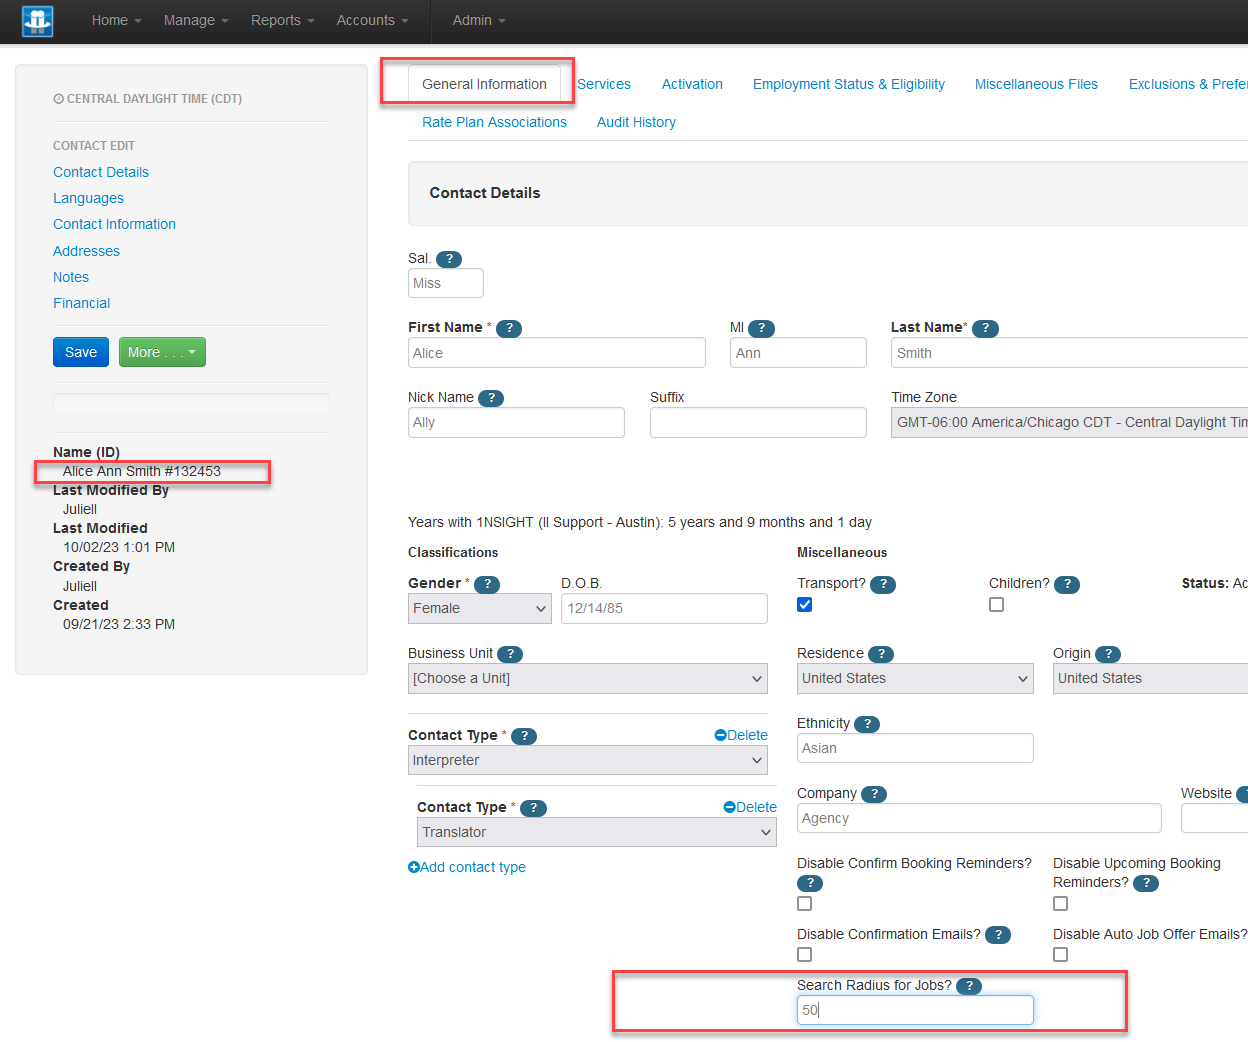Click Add contact type

pos(467,867)
